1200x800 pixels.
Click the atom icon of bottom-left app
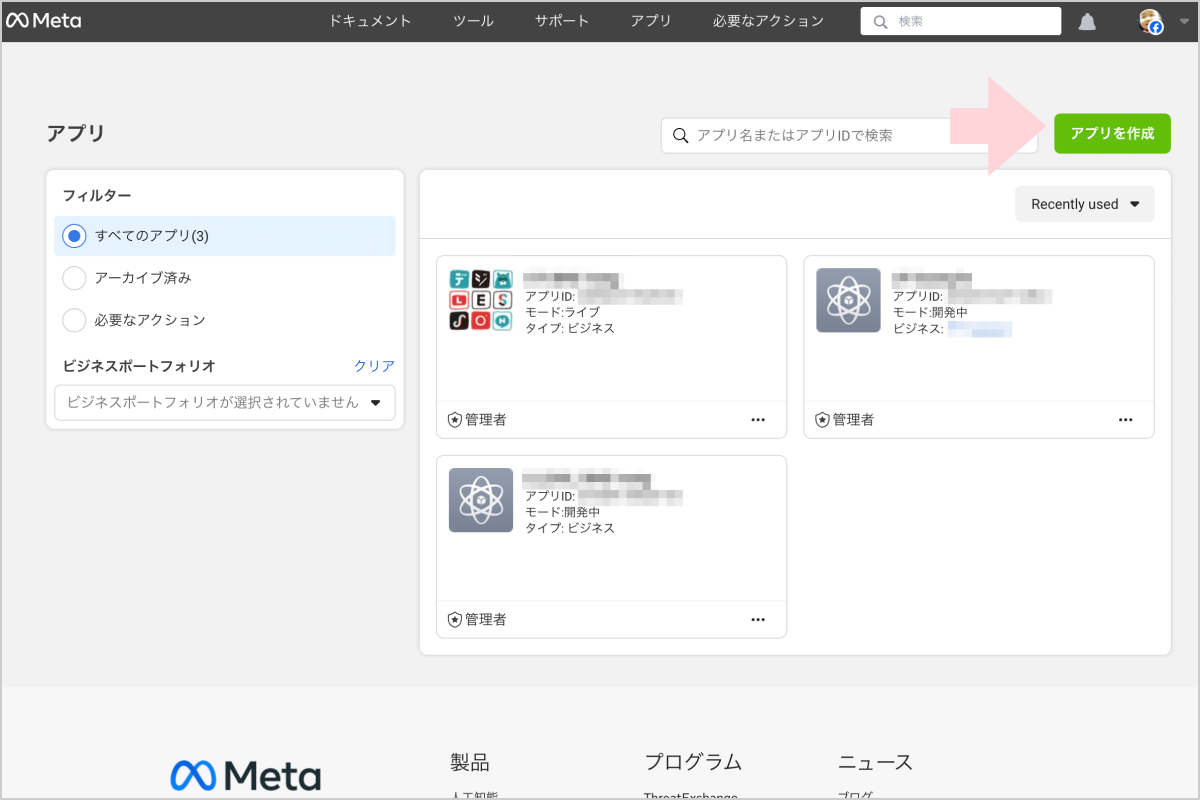pos(481,500)
